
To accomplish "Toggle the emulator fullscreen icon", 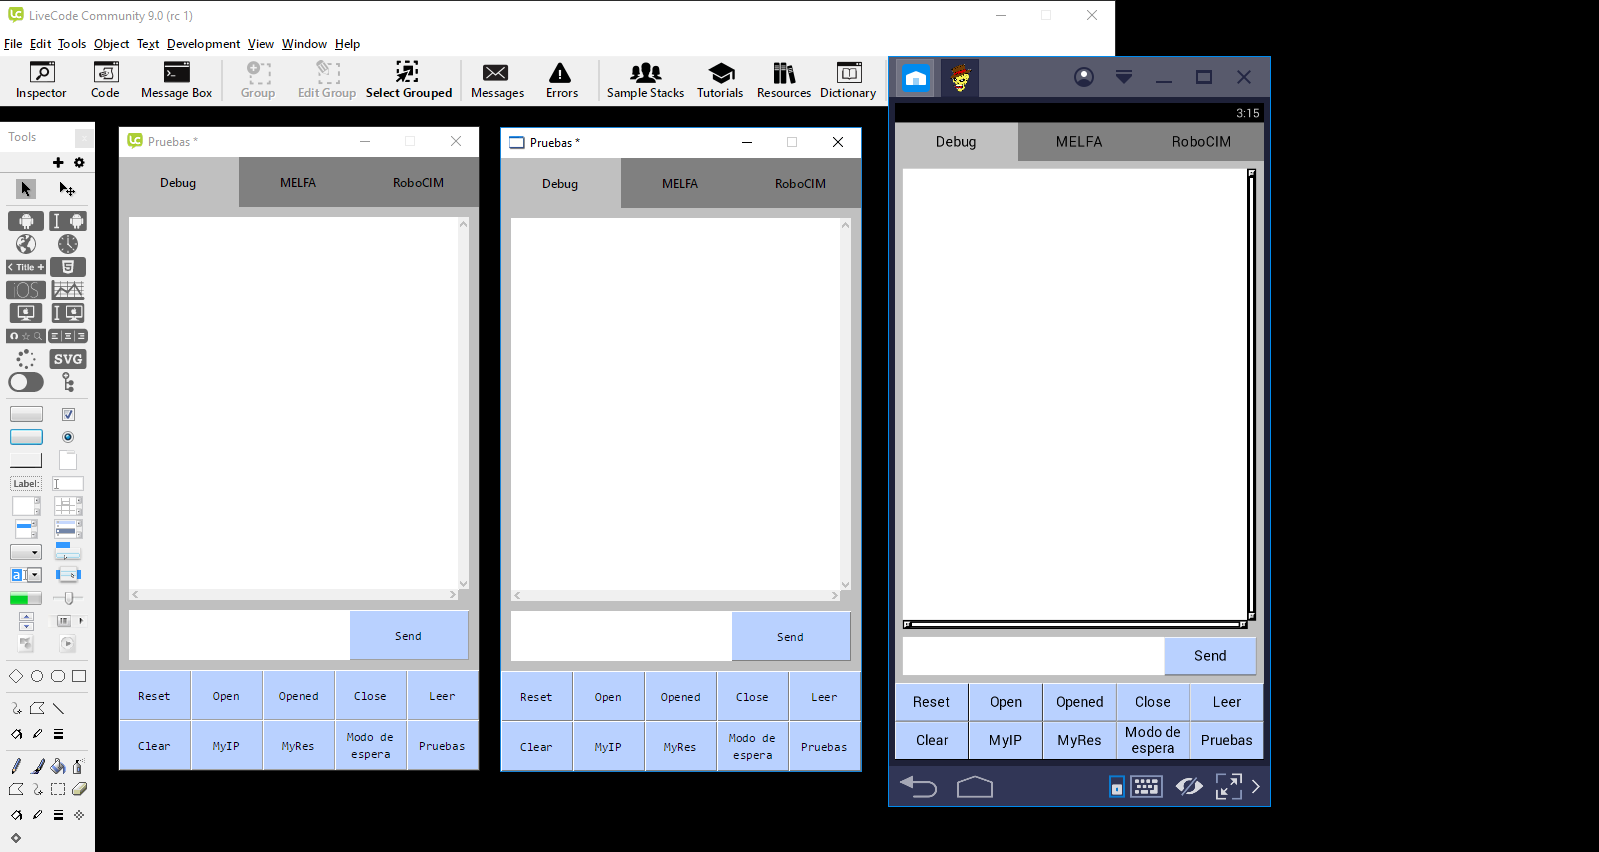I will (x=1229, y=787).
